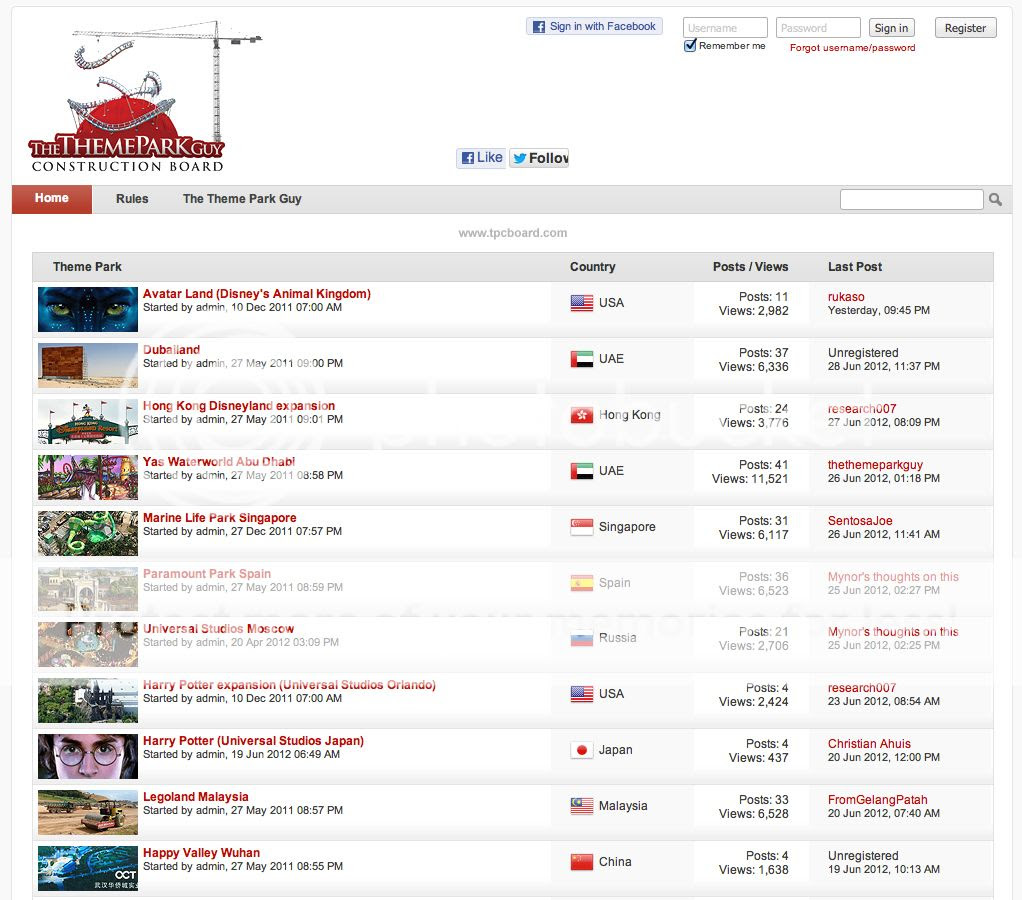Open Hong Kong Disneyland expansion thread
The width and height of the screenshot is (1022, 900).
pos(239,406)
